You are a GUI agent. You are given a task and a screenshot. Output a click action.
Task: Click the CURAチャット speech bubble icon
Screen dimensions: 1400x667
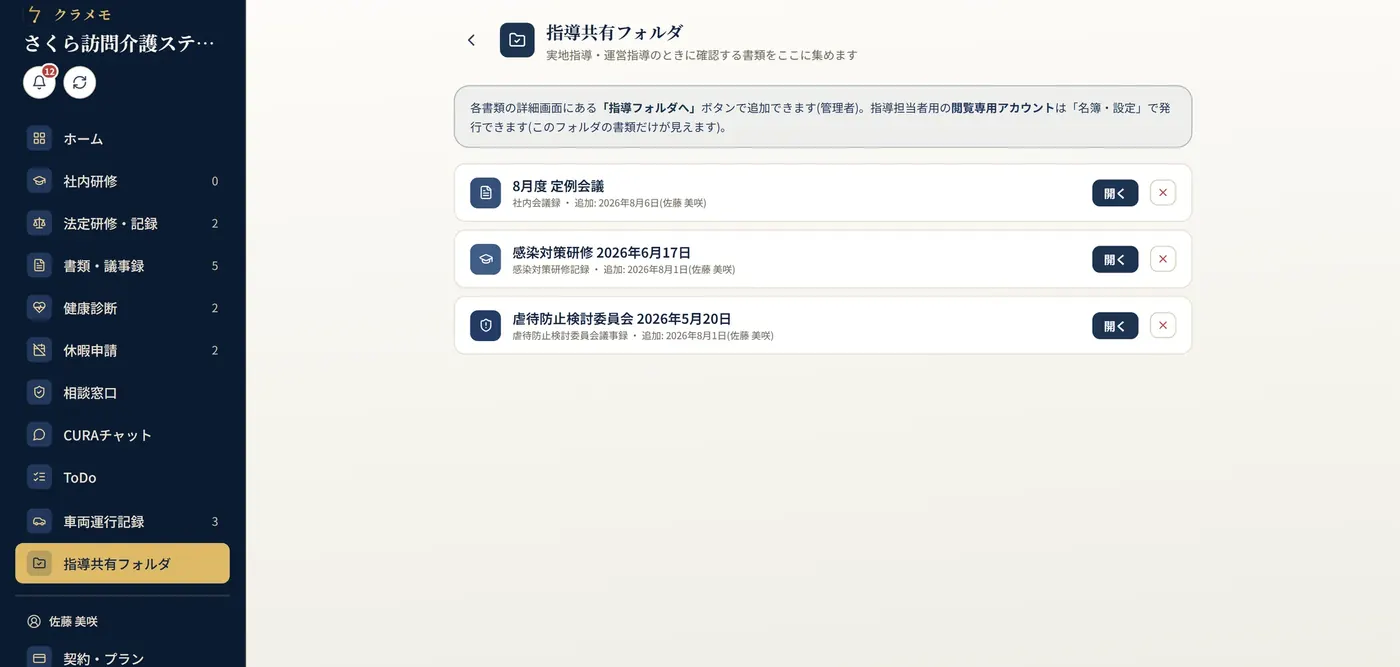pos(39,435)
